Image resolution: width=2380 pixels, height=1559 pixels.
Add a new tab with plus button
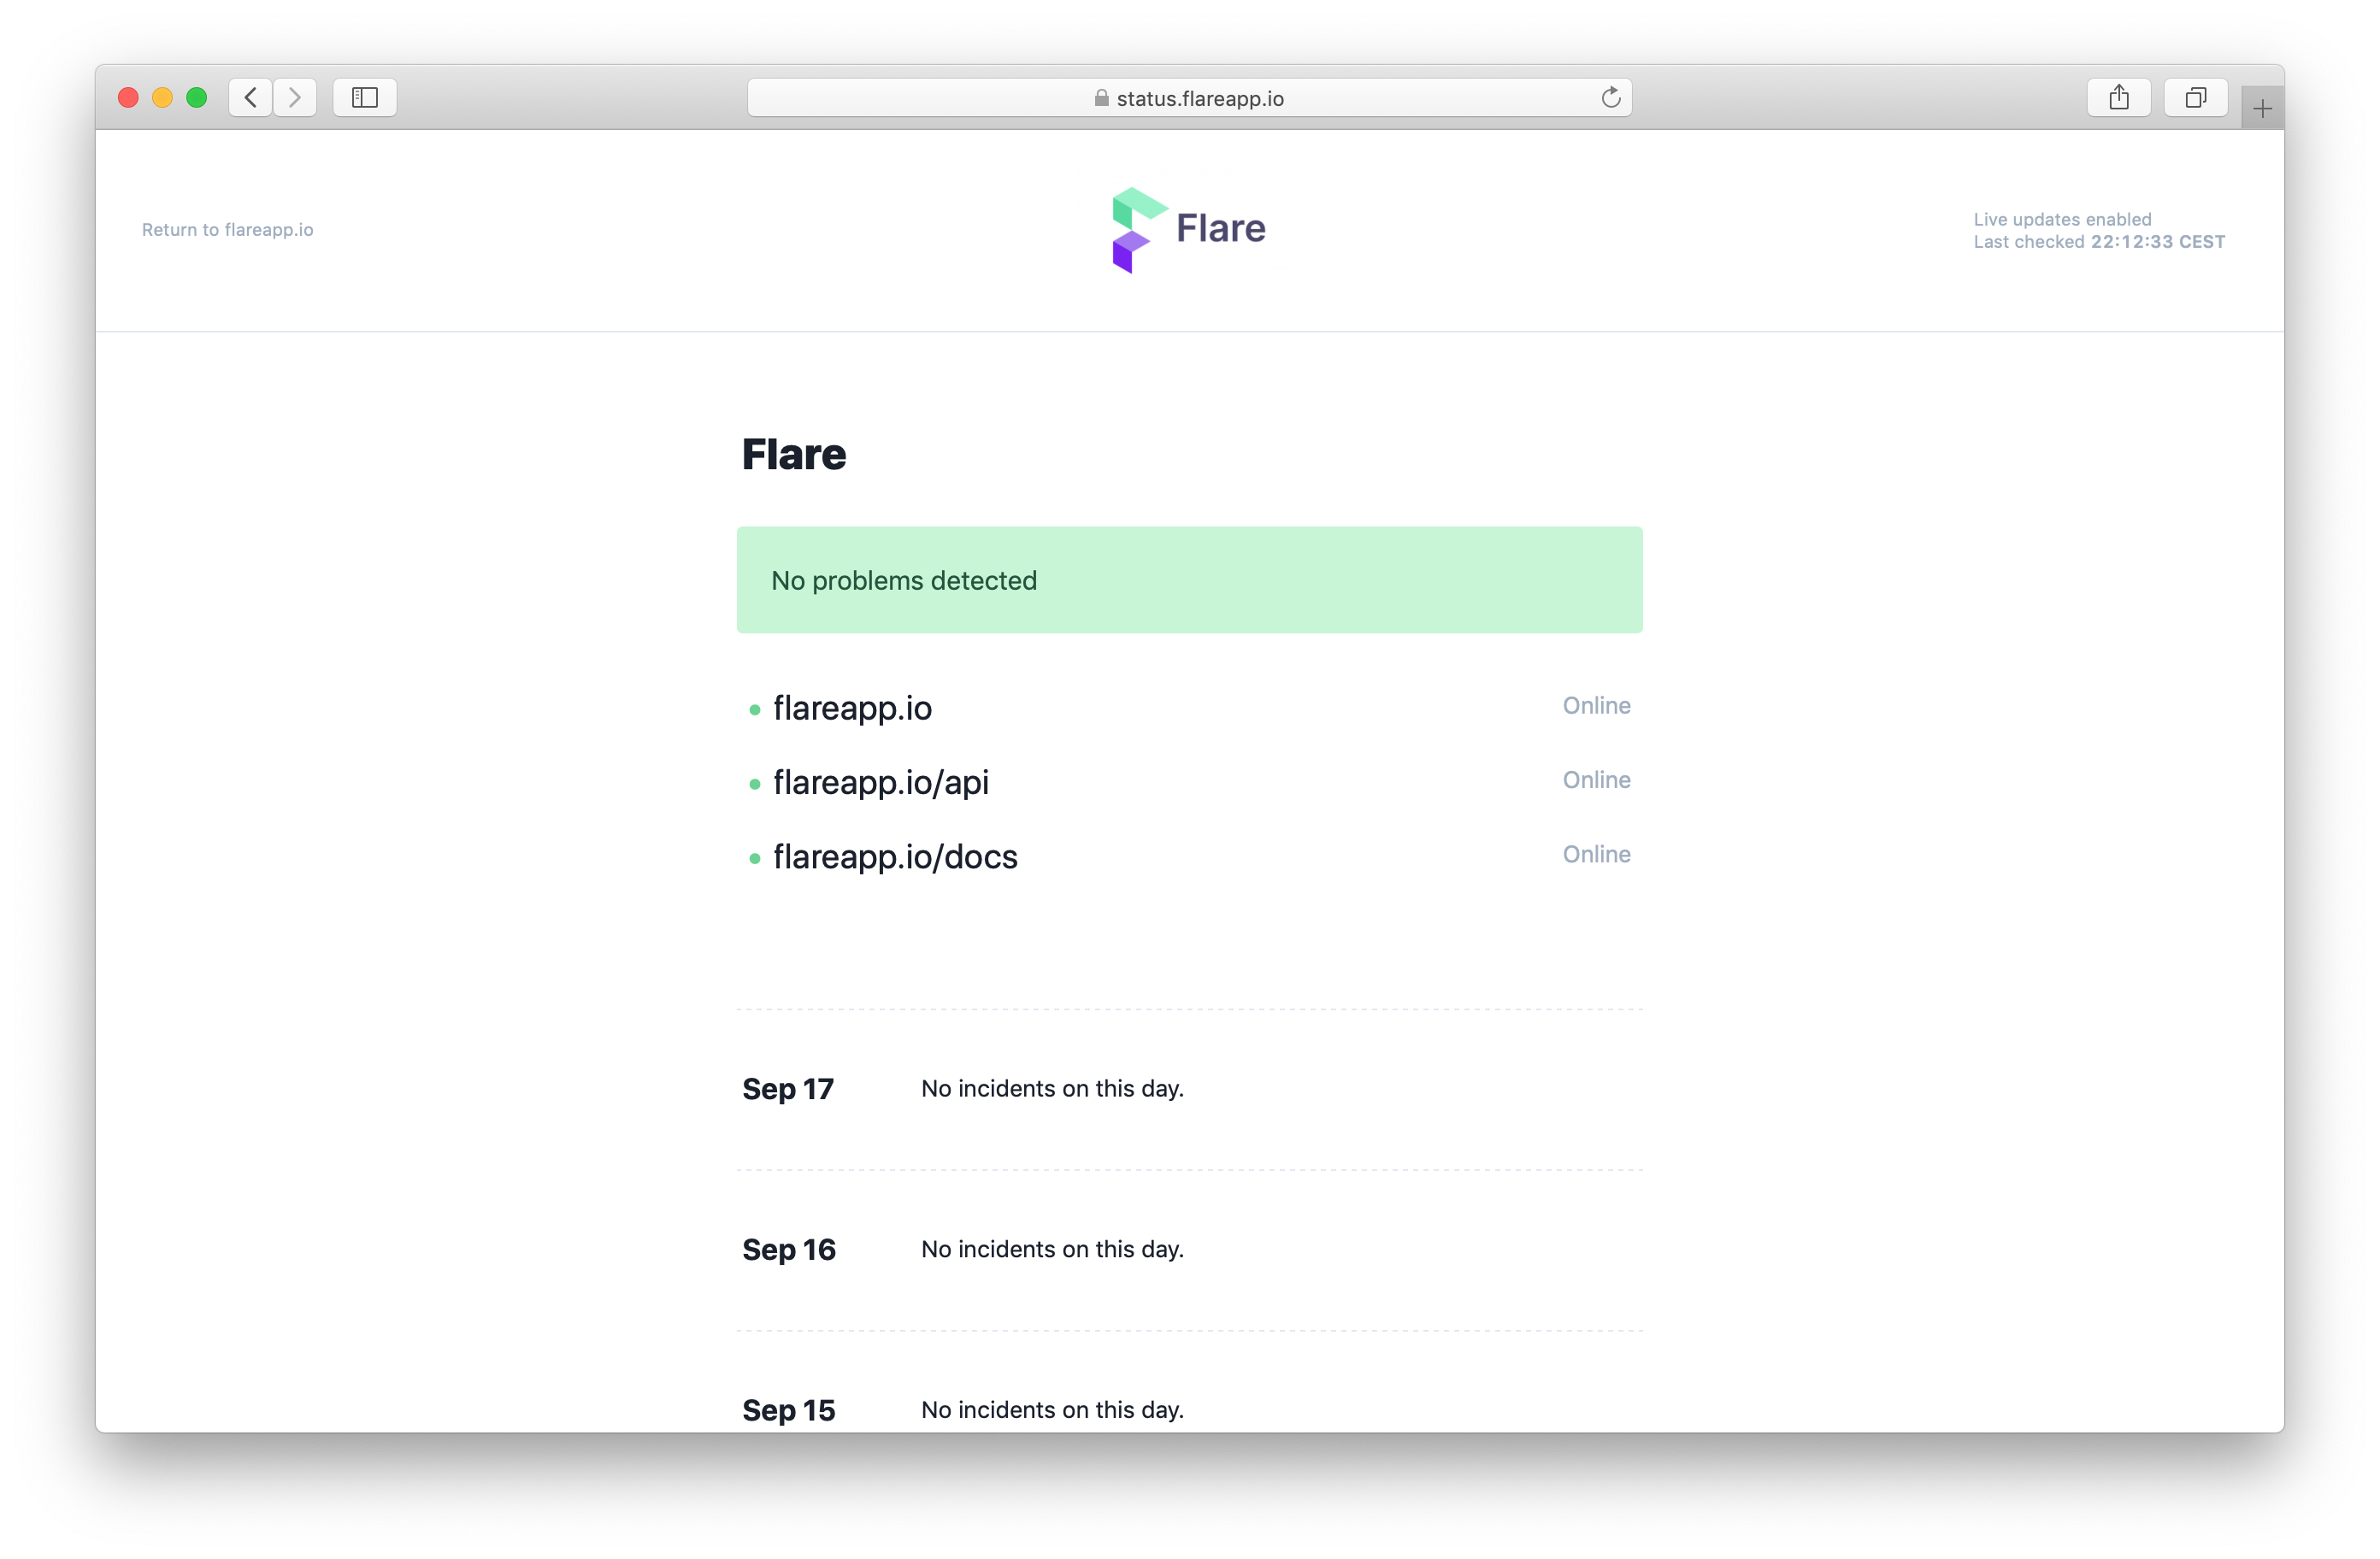2262,108
